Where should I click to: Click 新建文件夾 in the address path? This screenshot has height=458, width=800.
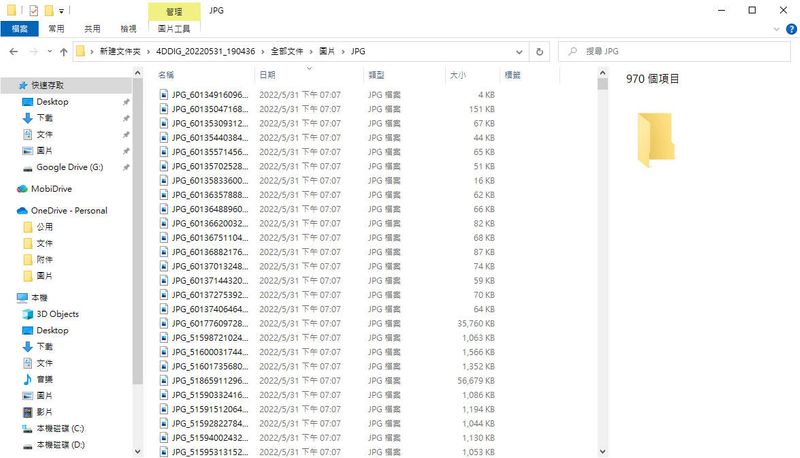tap(120, 52)
